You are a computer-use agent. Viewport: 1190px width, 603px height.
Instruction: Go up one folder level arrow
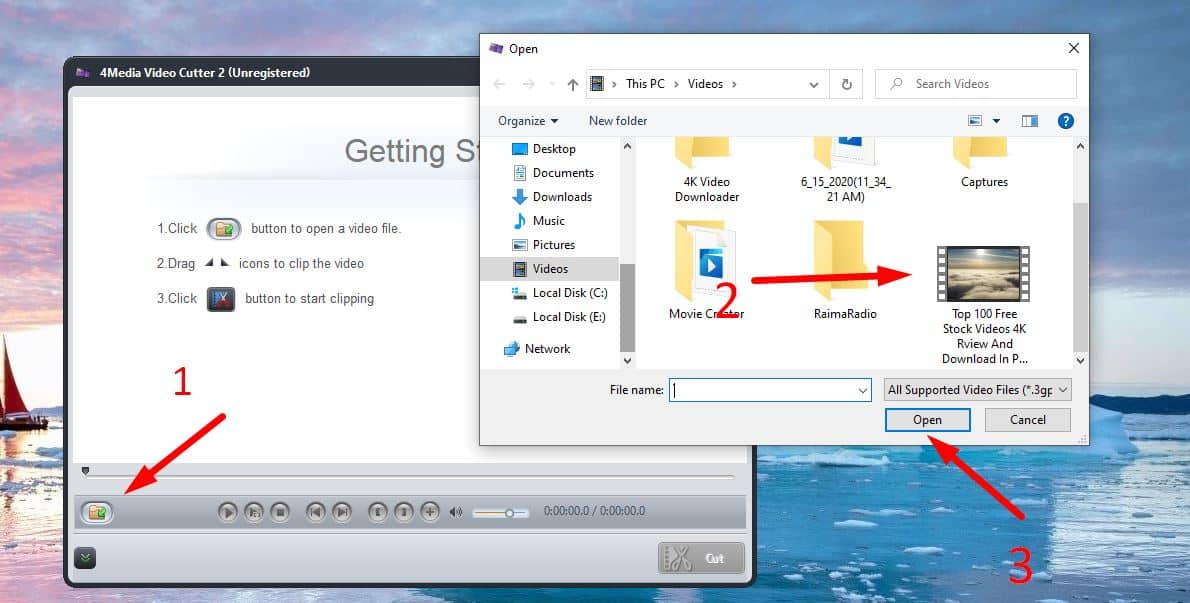tap(572, 84)
